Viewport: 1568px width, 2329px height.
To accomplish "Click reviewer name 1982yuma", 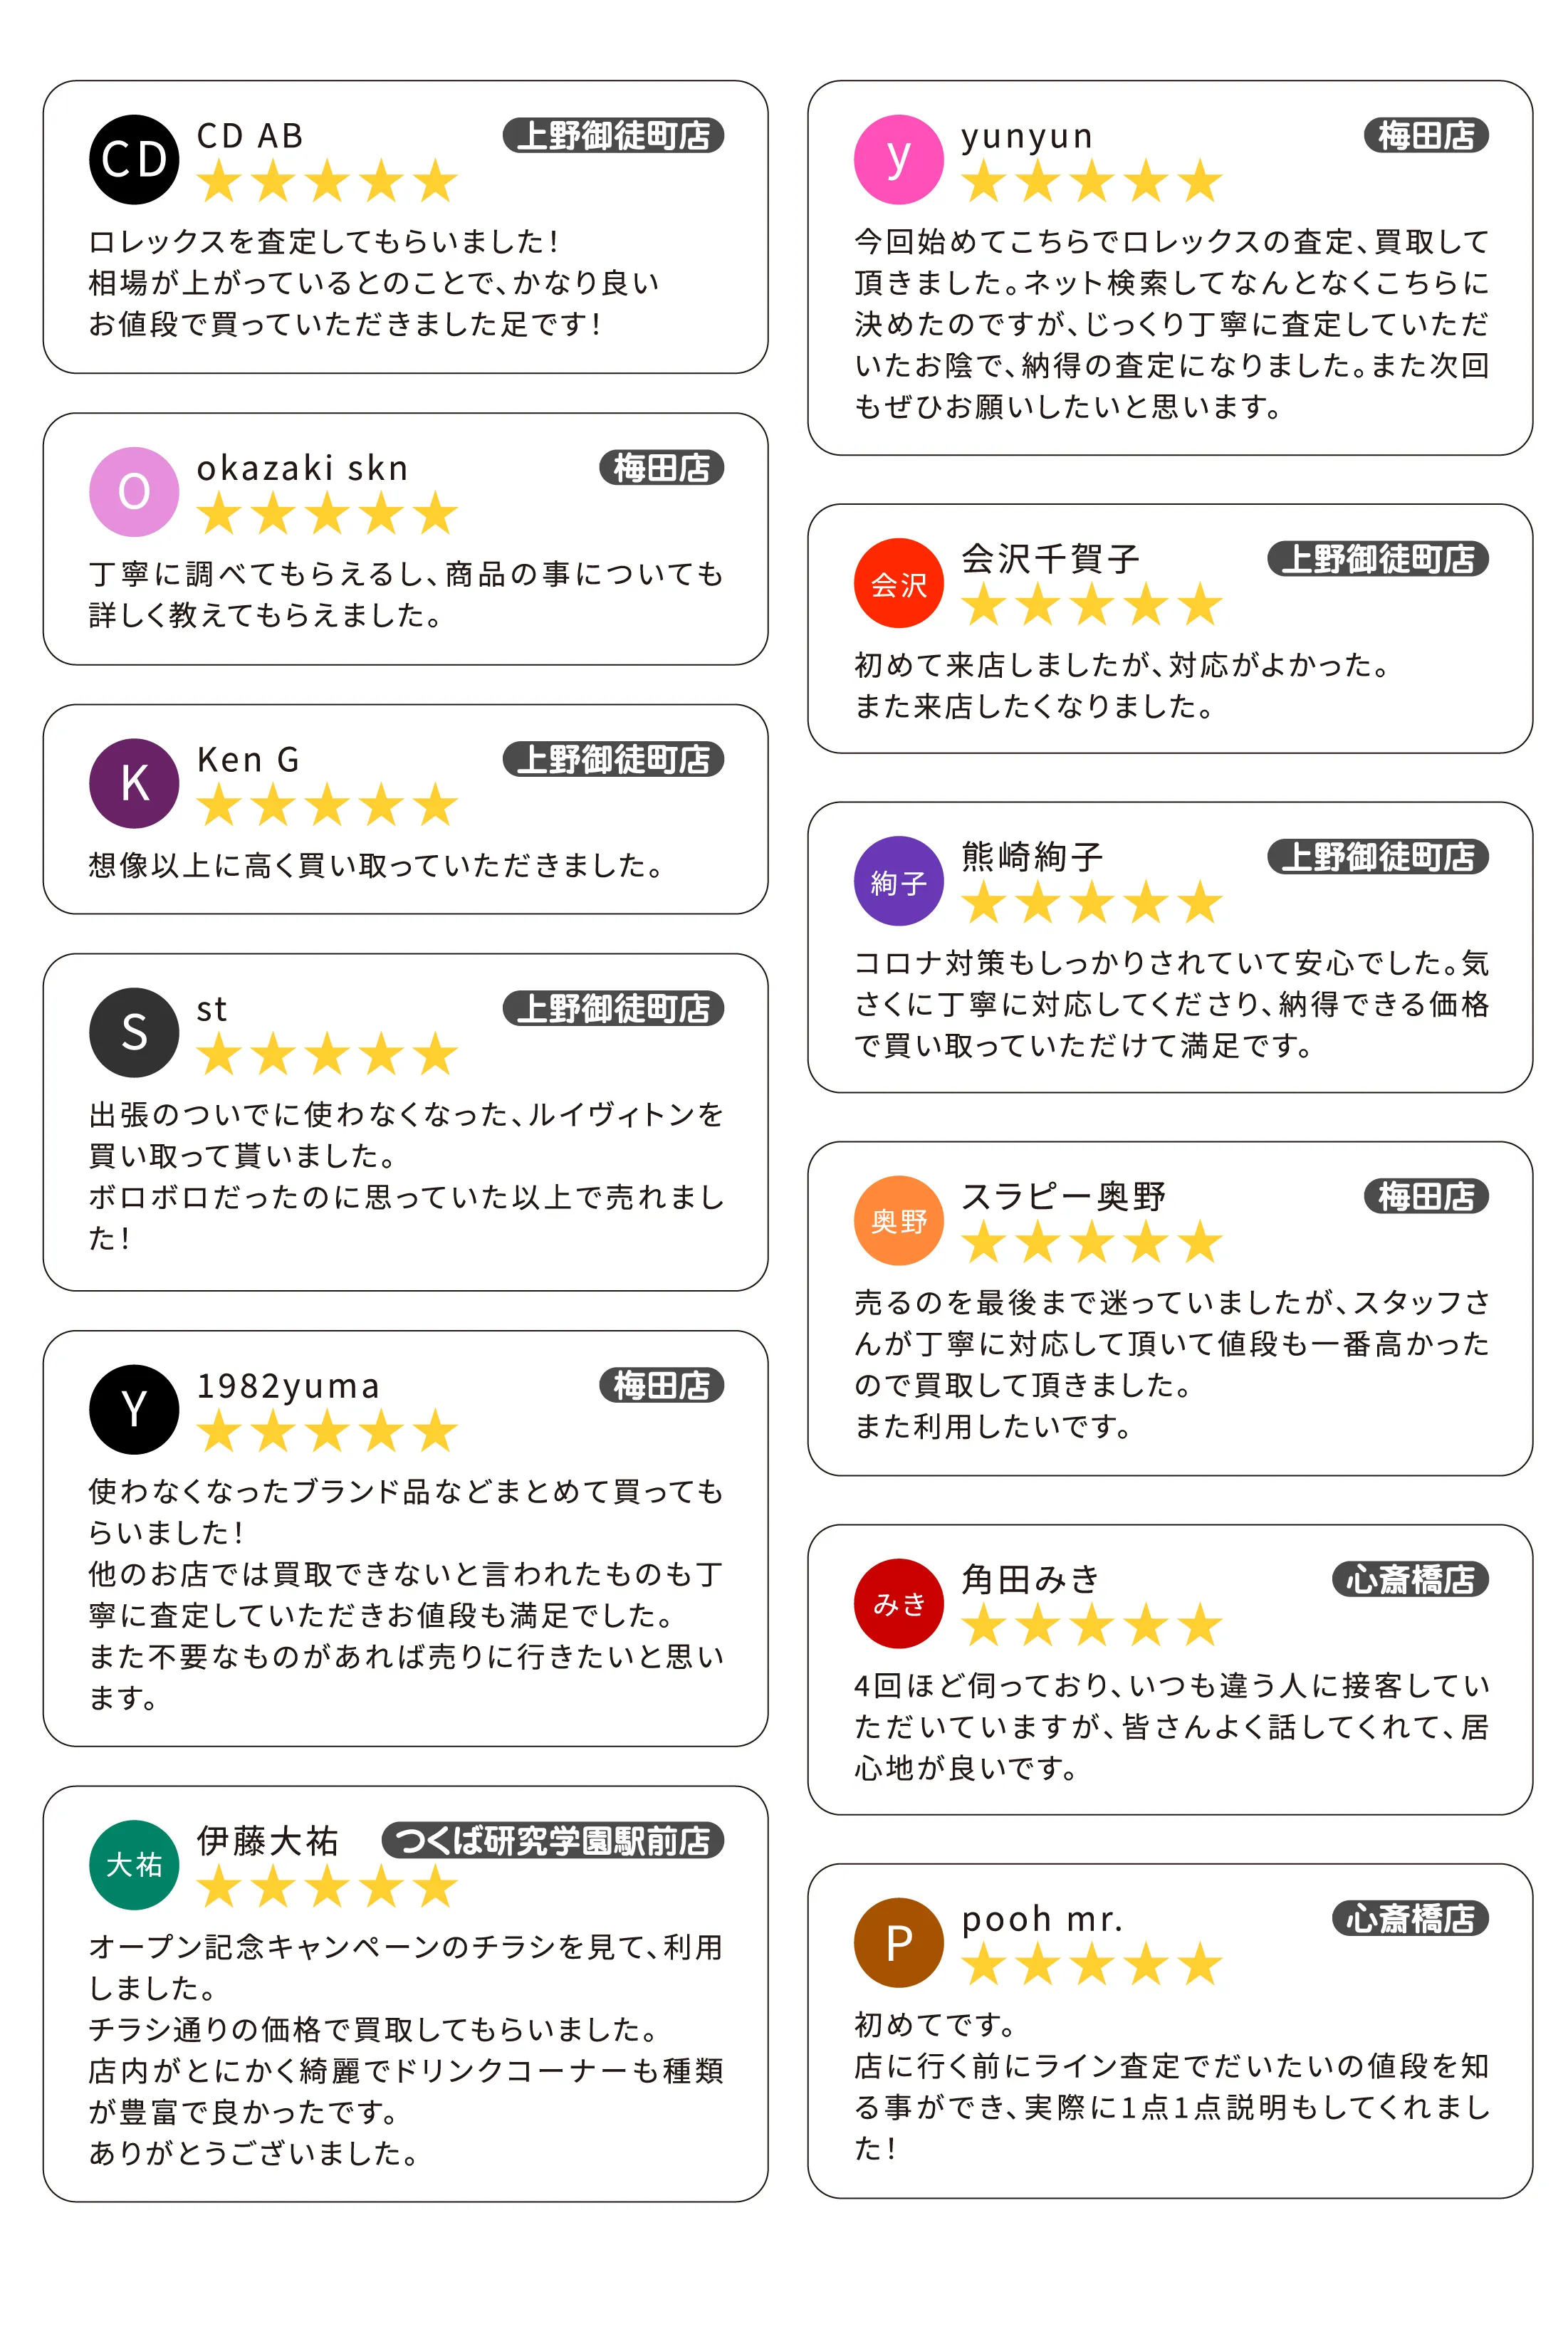I will pyautogui.click(x=288, y=1386).
